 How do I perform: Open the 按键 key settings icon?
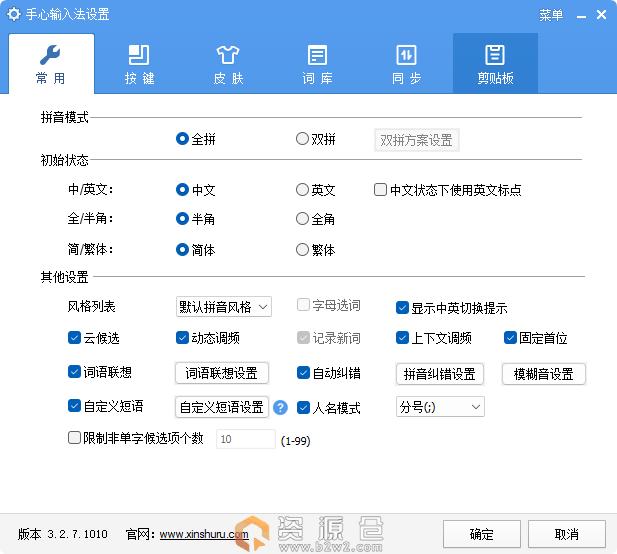139,55
